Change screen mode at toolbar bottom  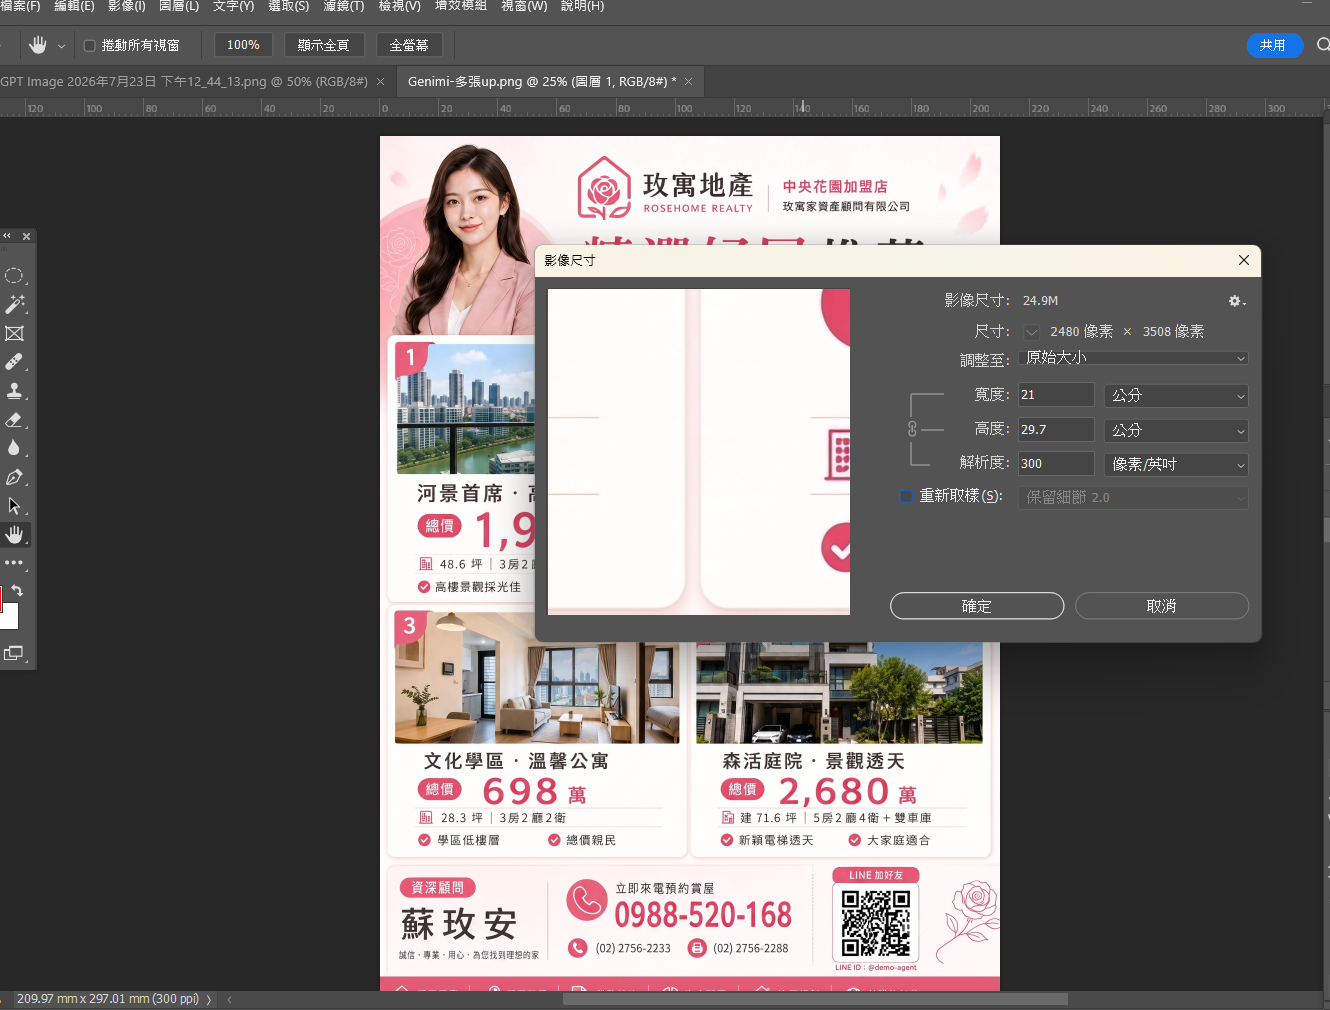[13, 653]
